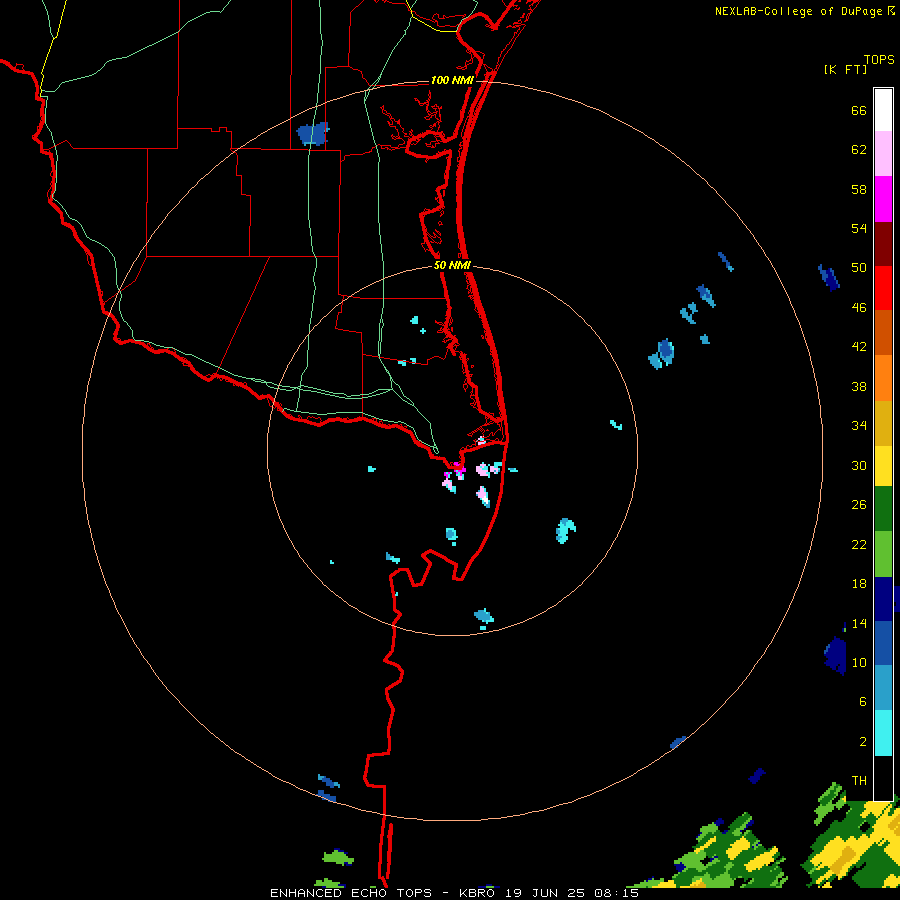Pick the bright red legend swatch
900x900 pixels.
(883, 288)
